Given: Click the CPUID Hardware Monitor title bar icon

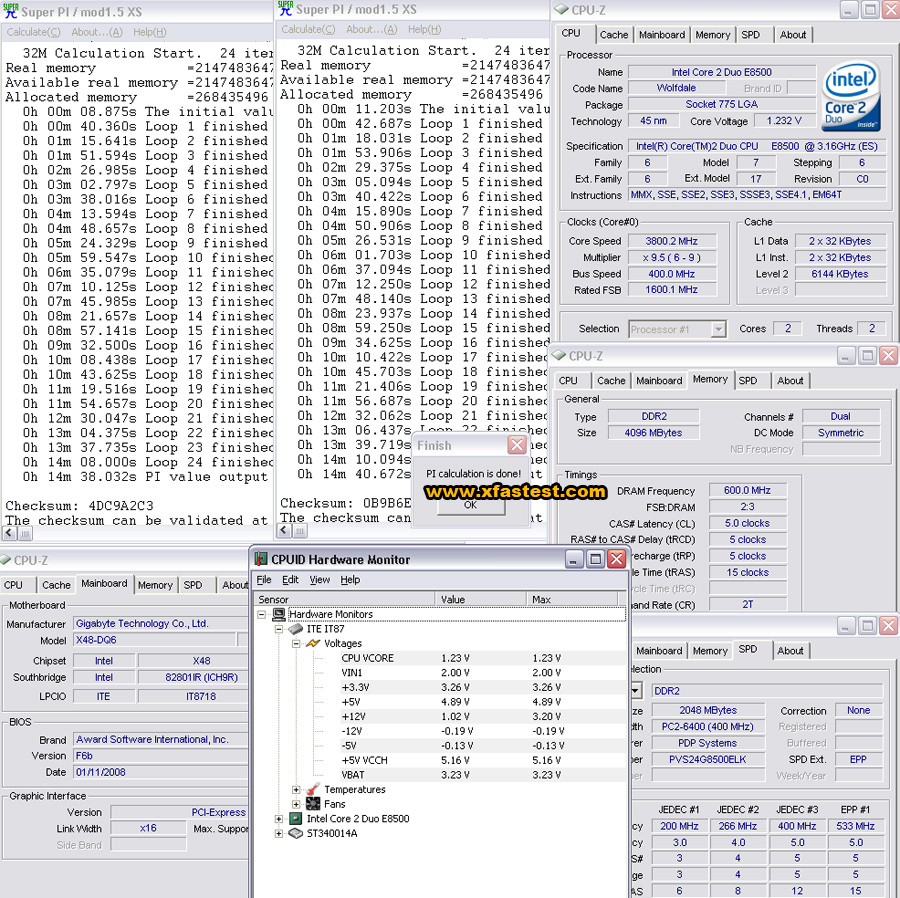Looking at the screenshot, I should [261, 559].
